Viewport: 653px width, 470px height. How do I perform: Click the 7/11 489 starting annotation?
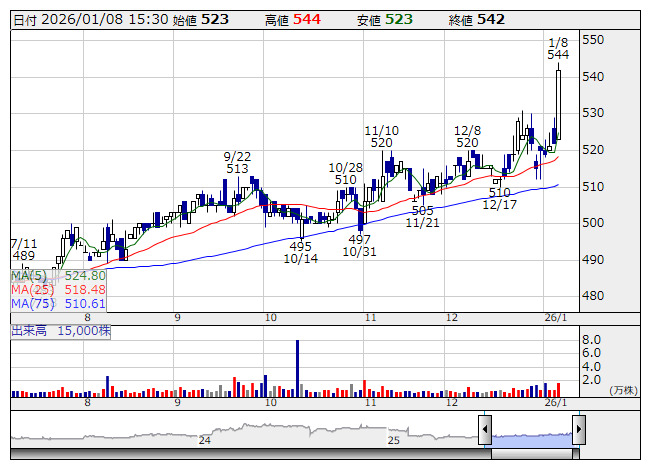(24, 249)
